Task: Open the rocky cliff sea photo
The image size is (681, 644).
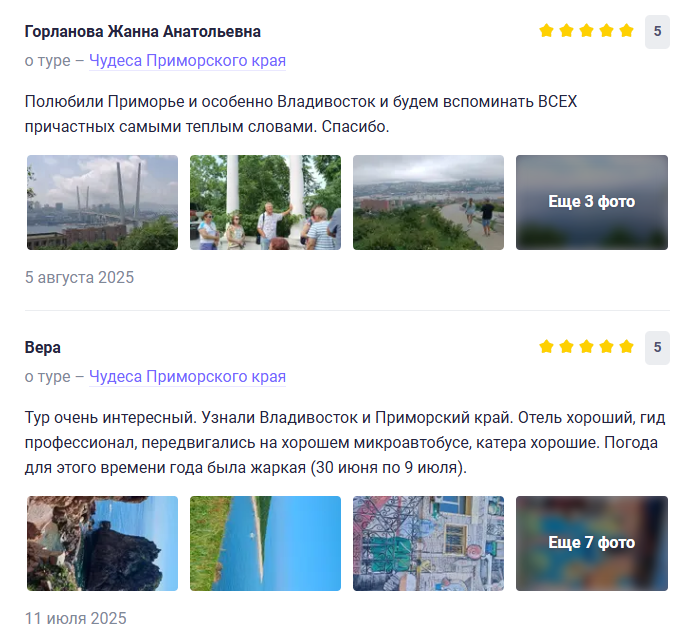Action: tap(102, 543)
